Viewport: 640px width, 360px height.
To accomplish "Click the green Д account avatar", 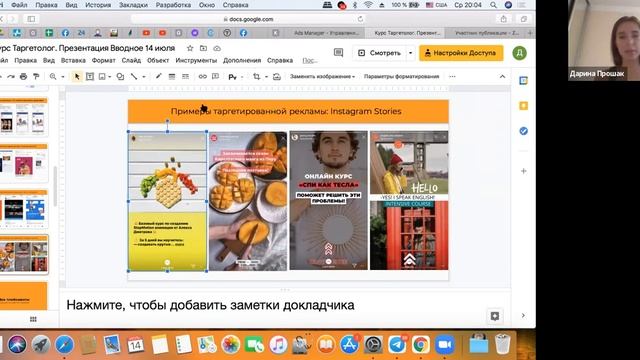I will (x=520, y=53).
